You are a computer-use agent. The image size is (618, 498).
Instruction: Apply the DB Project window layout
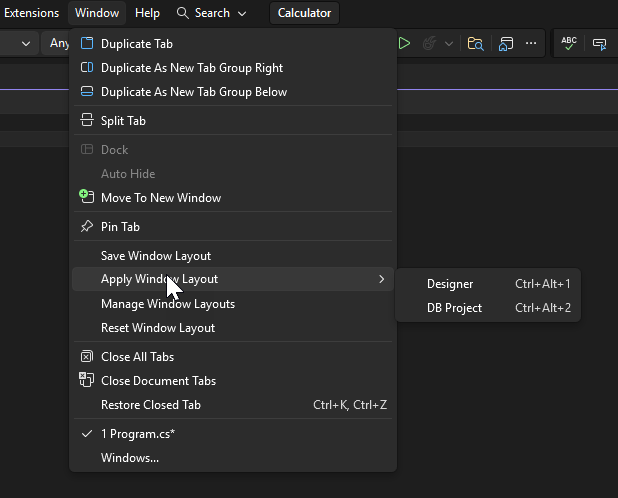[x=454, y=308]
